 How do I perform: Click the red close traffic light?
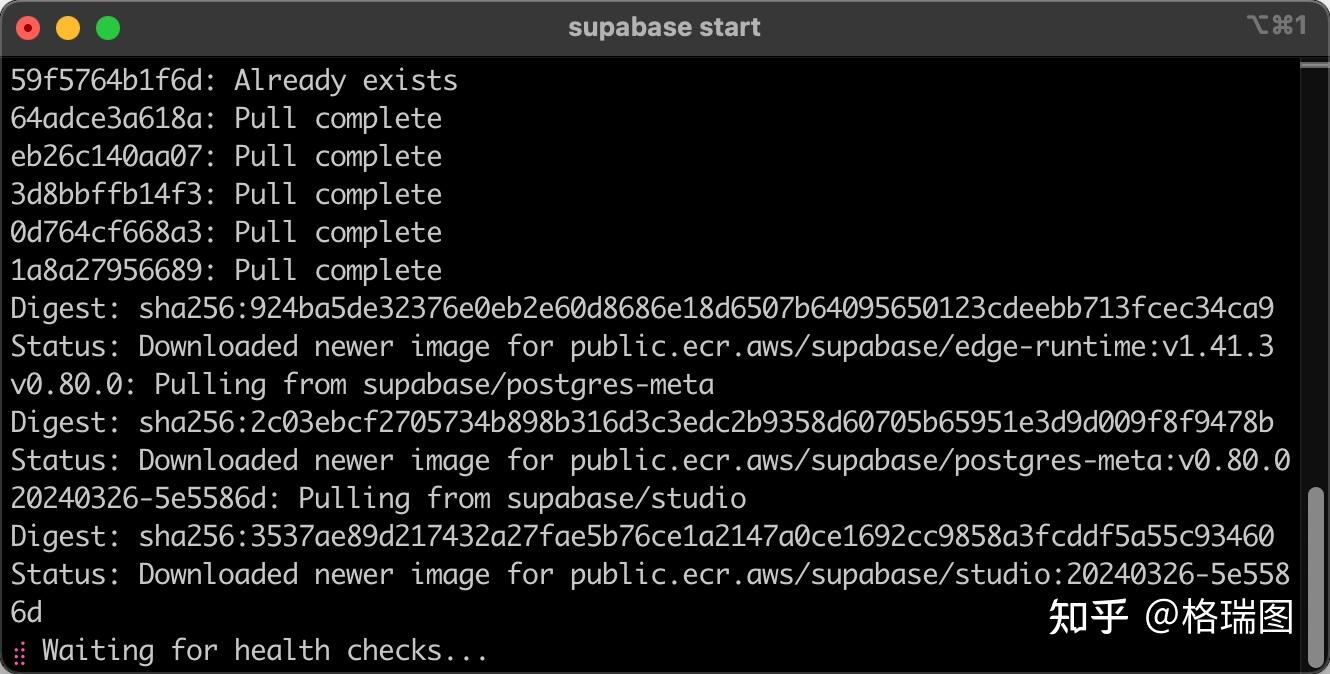point(28,27)
